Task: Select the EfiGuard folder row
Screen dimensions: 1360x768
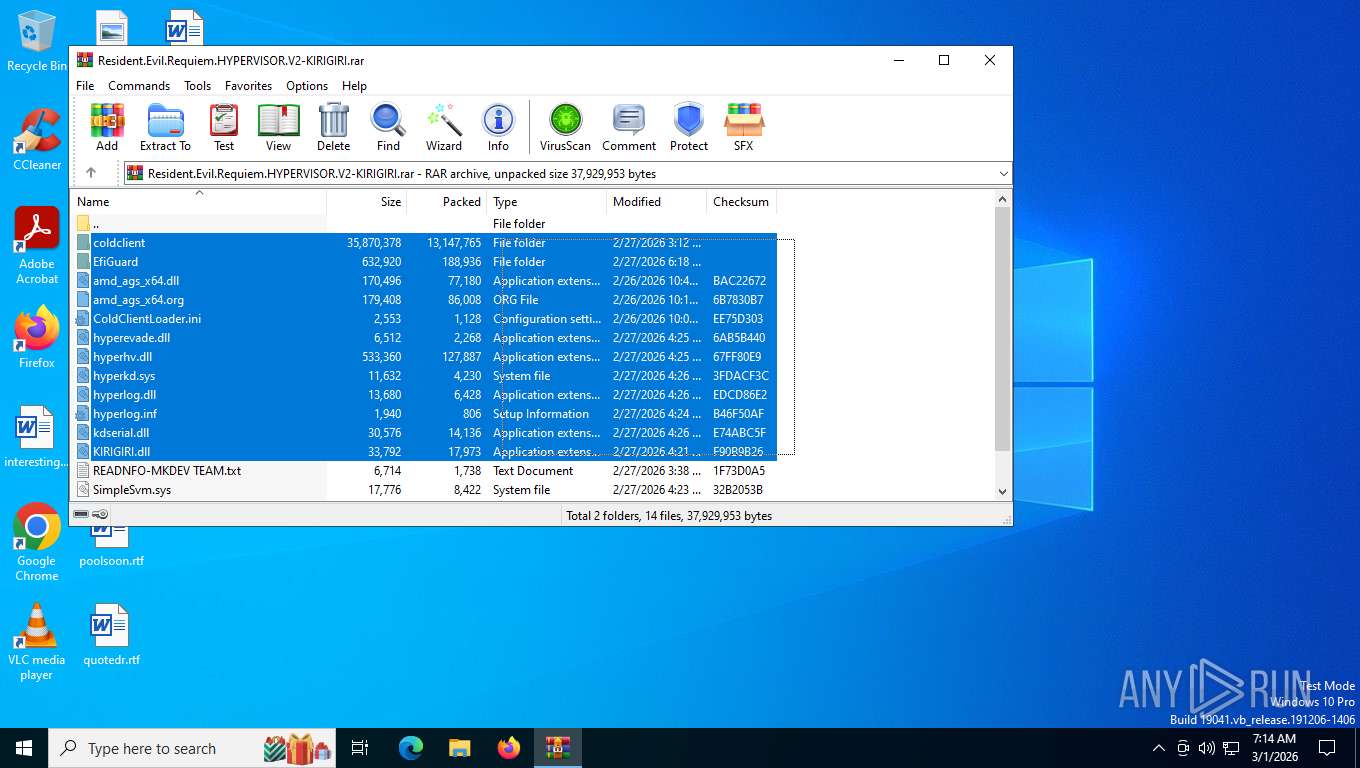Action: click(423, 262)
